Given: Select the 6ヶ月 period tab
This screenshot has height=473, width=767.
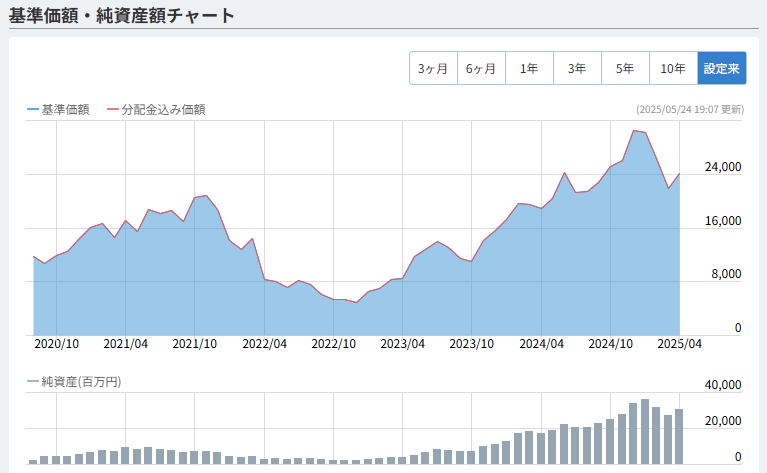Looking at the screenshot, I should (481, 68).
